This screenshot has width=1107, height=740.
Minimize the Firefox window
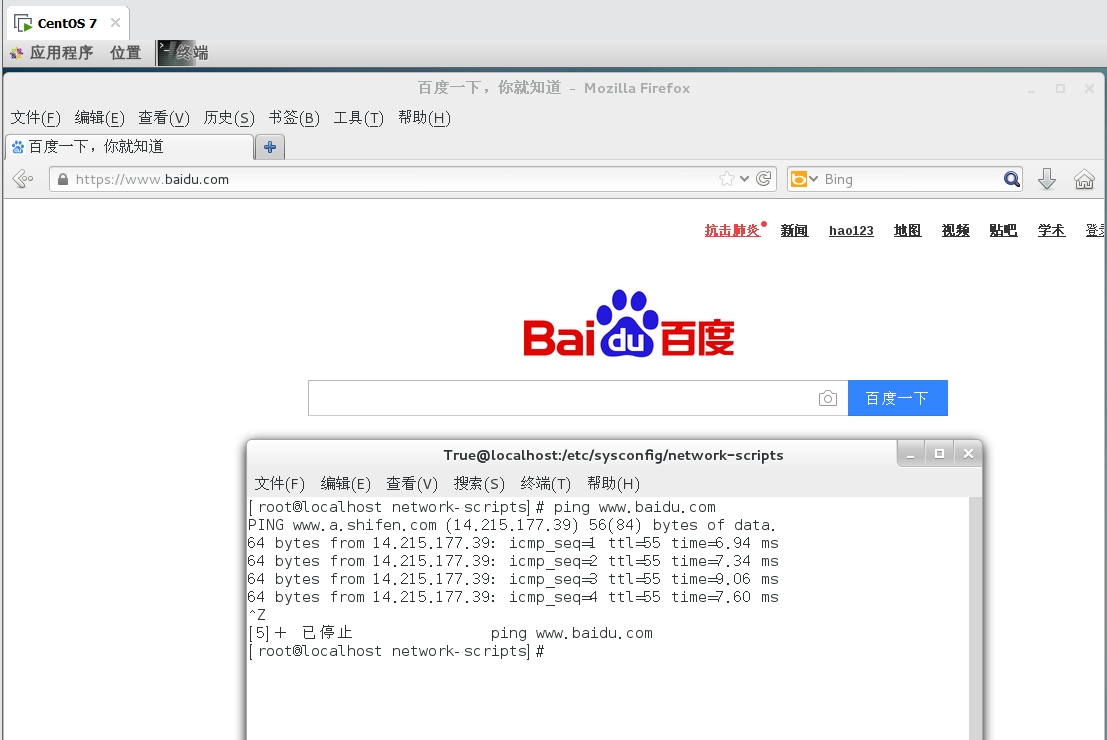click(1031, 89)
